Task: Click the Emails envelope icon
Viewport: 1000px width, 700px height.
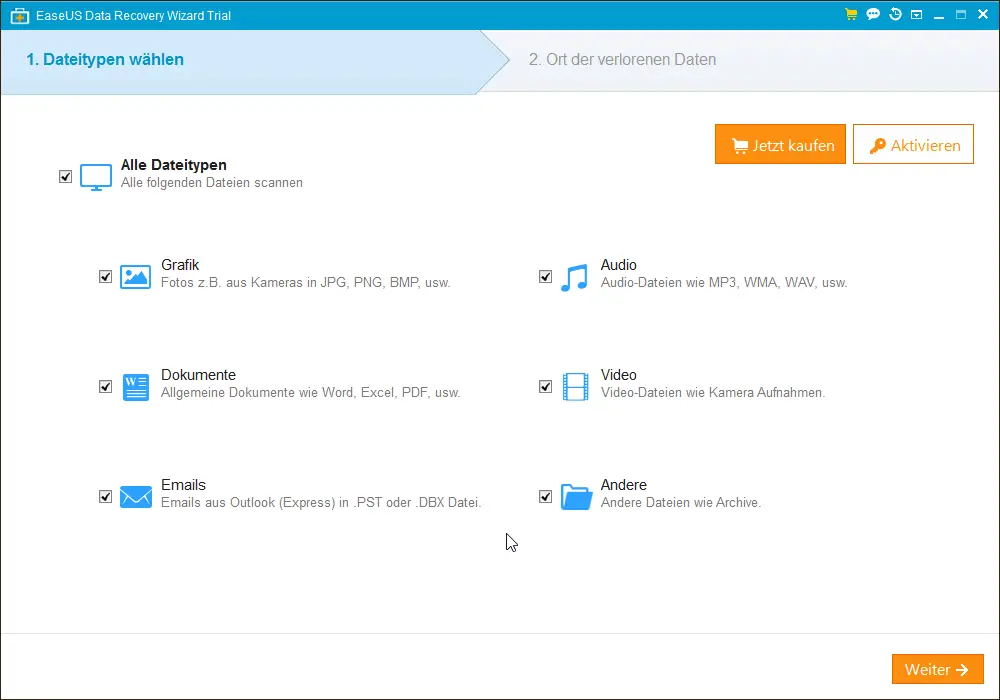Action: 136,497
